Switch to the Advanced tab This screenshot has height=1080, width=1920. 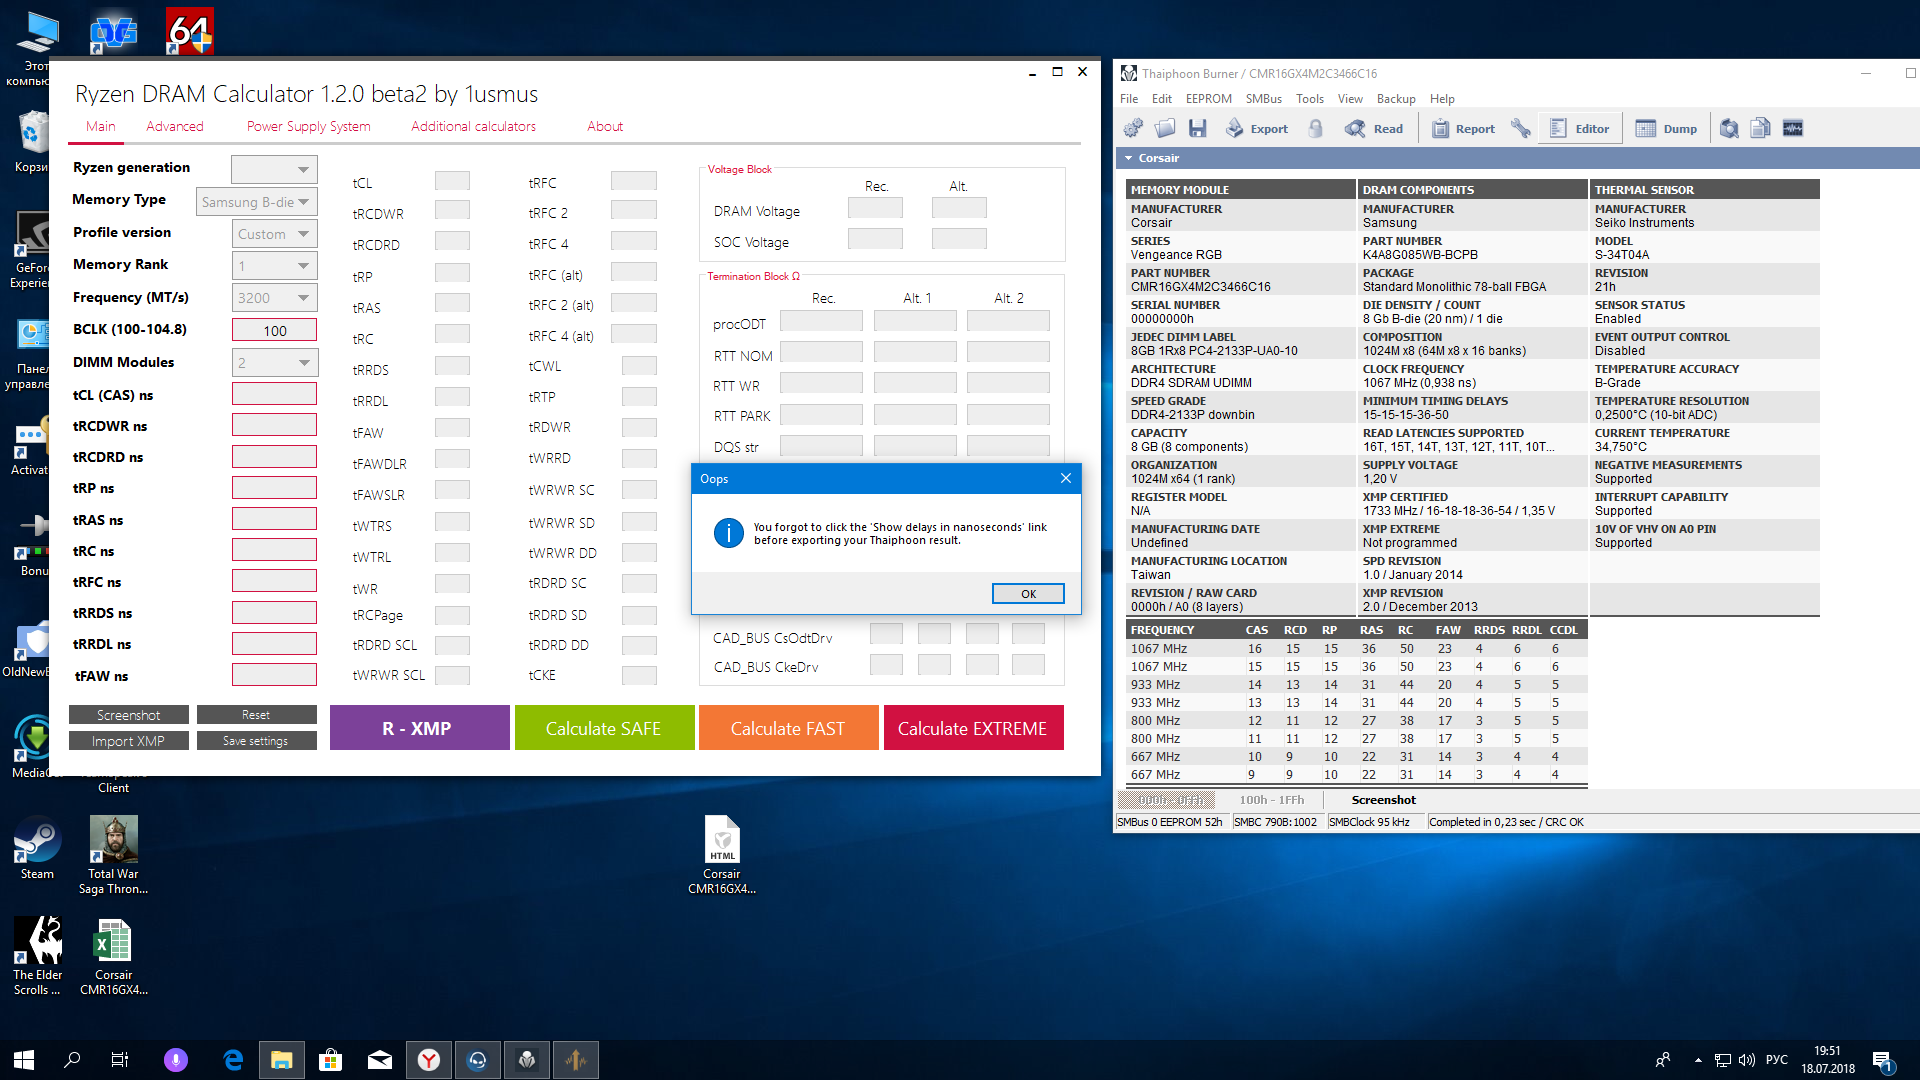click(174, 126)
